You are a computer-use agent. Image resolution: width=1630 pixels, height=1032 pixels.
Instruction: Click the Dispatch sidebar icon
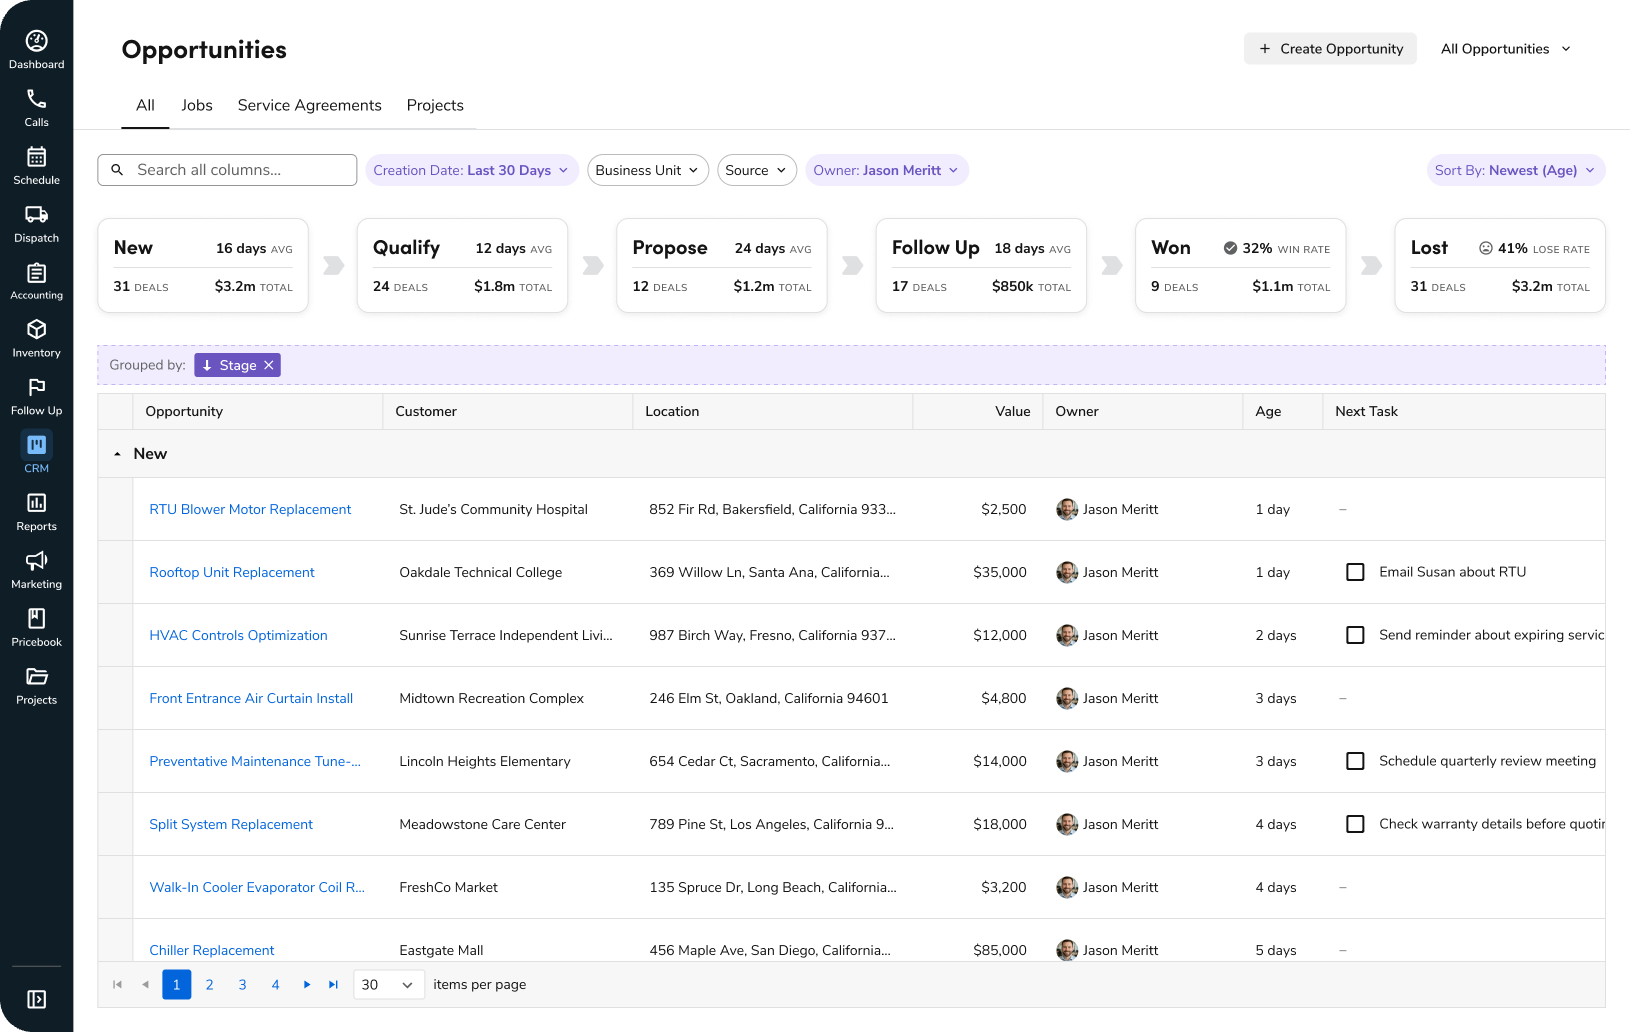coord(36,220)
